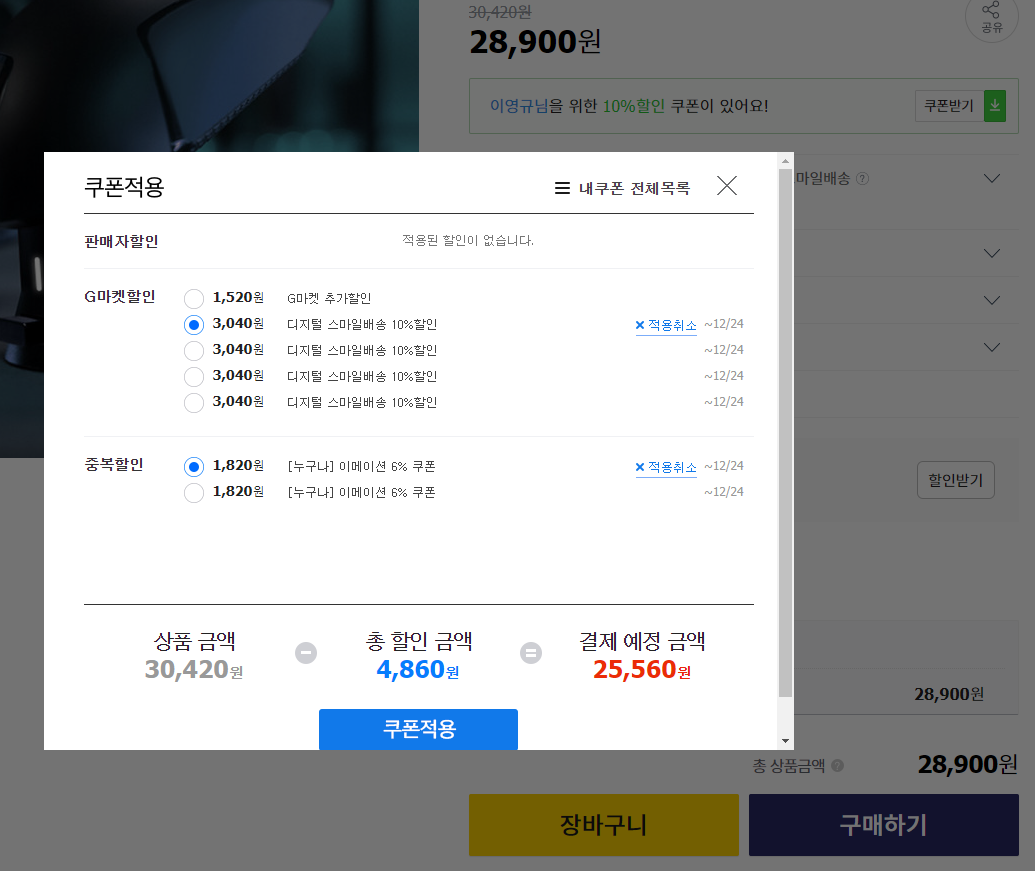Click the dialog scrollbar up arrow
The height and width of the screenshot is (871, 1035).
click(x=785, y=161)
